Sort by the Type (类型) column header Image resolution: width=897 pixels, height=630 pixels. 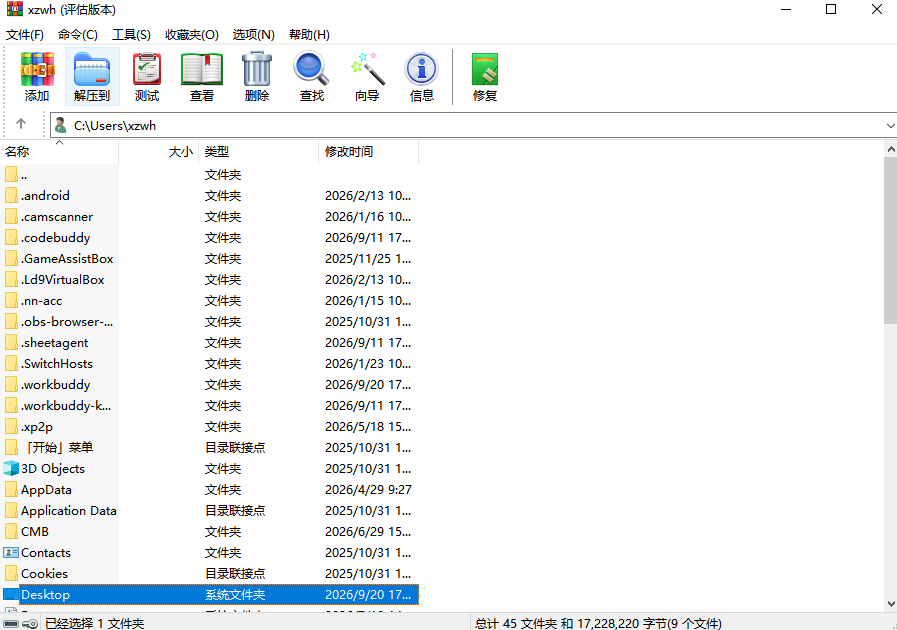258,152
